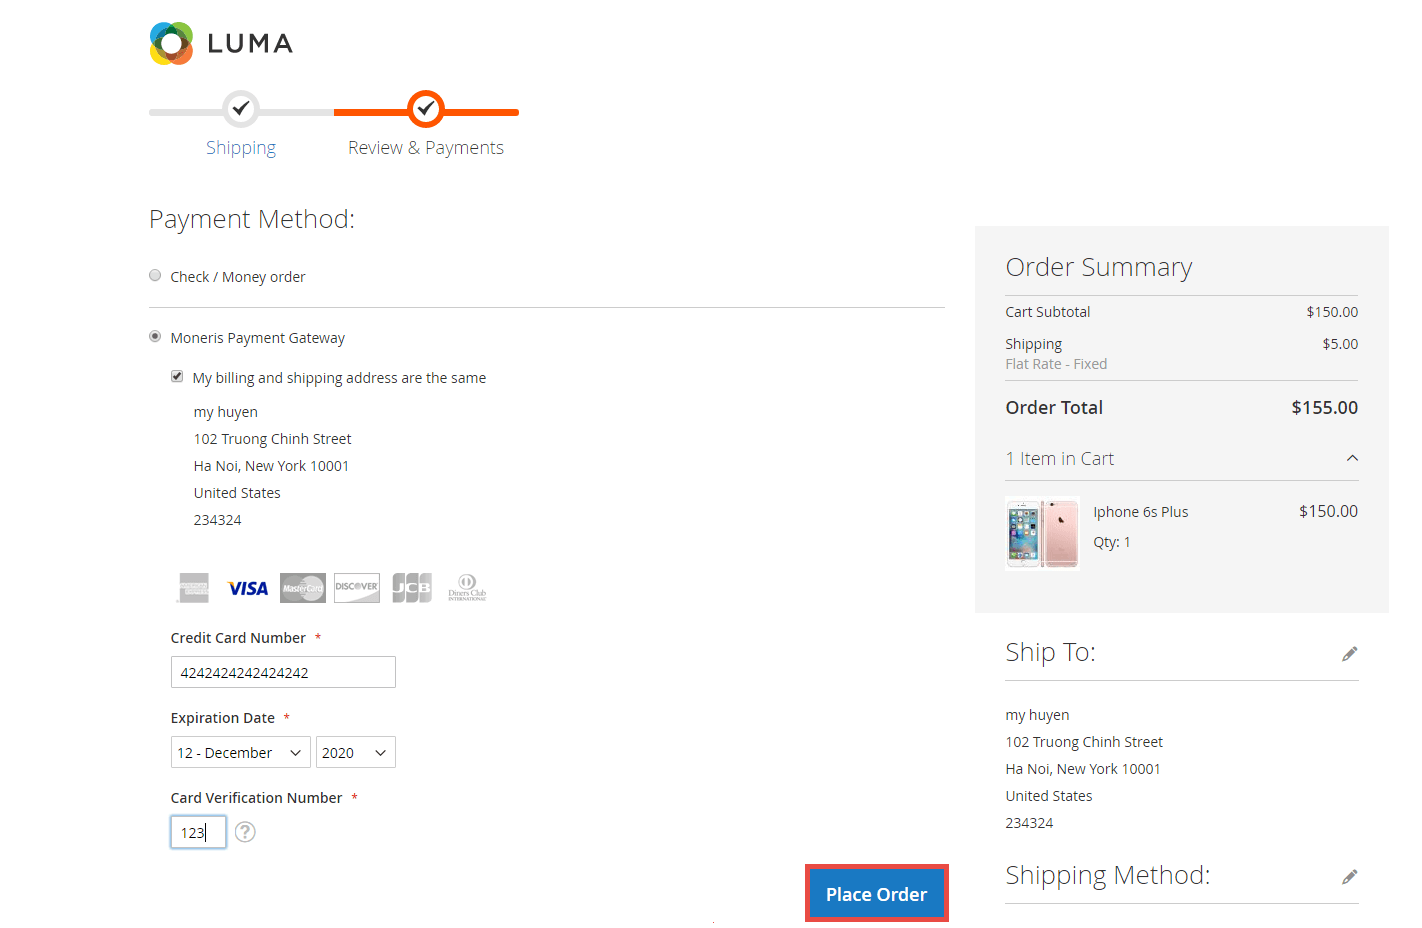Screen dimensions: 1422x928
Task: Click the Credit Card Number field
Action: pos(283,672)
